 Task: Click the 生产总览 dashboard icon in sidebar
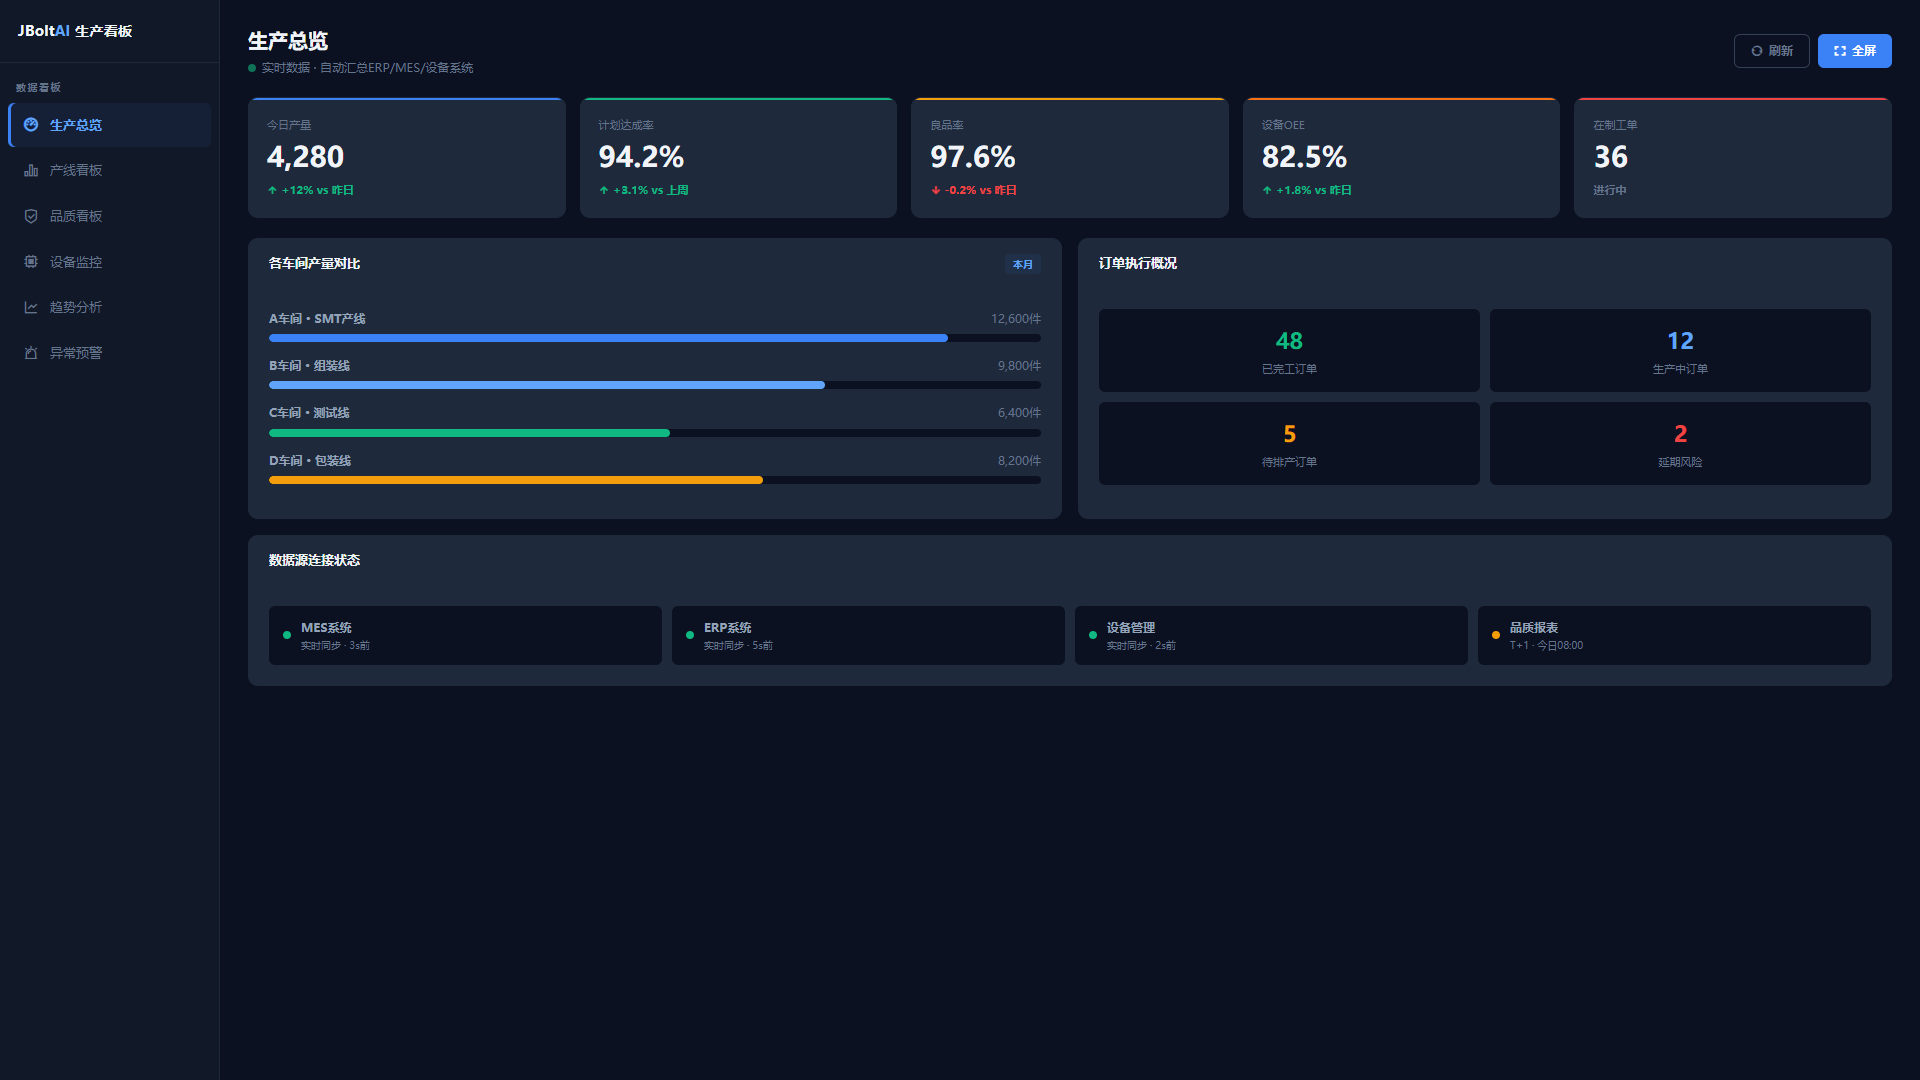pos(31,125)
